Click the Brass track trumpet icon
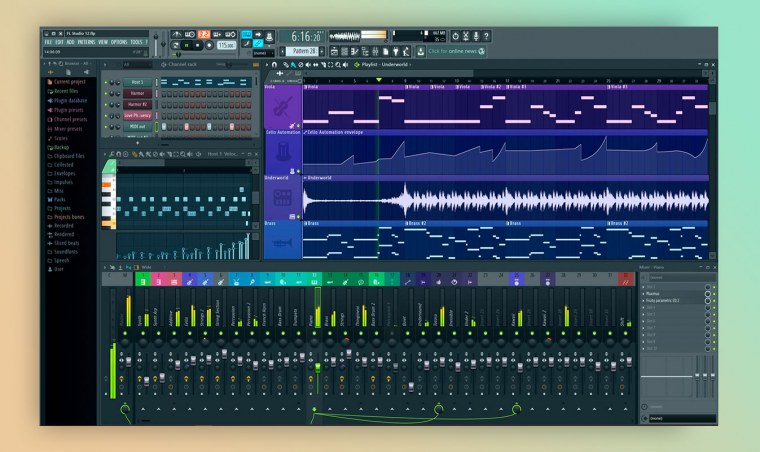760x452 pixels. 283,241
